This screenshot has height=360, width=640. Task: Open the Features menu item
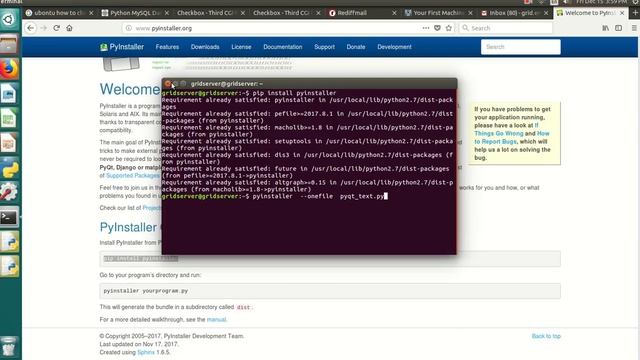pos(167,47)
